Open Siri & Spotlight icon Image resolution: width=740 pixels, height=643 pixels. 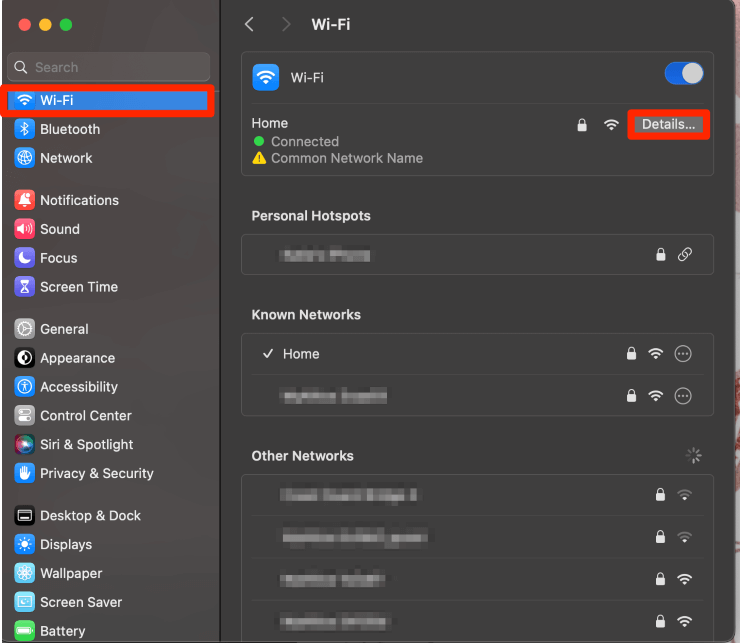25,444
